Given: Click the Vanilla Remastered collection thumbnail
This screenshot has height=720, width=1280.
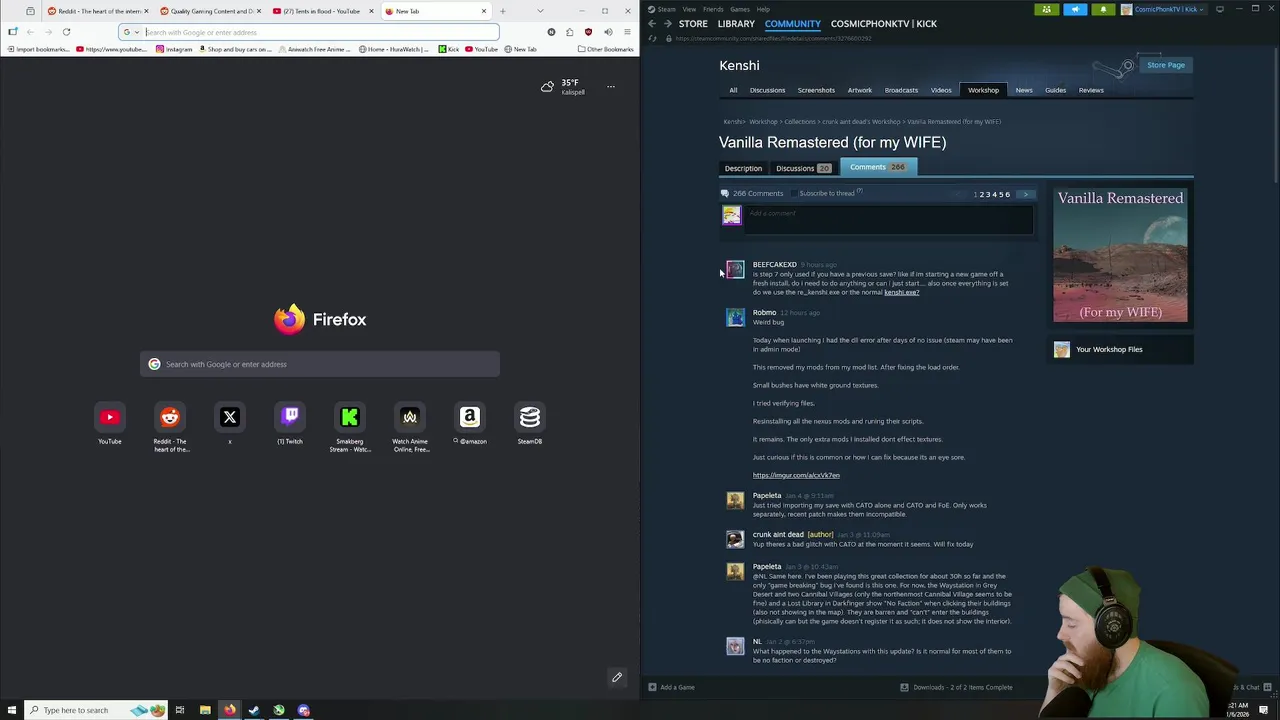Looking at the screenshot, I should click(1120, 255).
